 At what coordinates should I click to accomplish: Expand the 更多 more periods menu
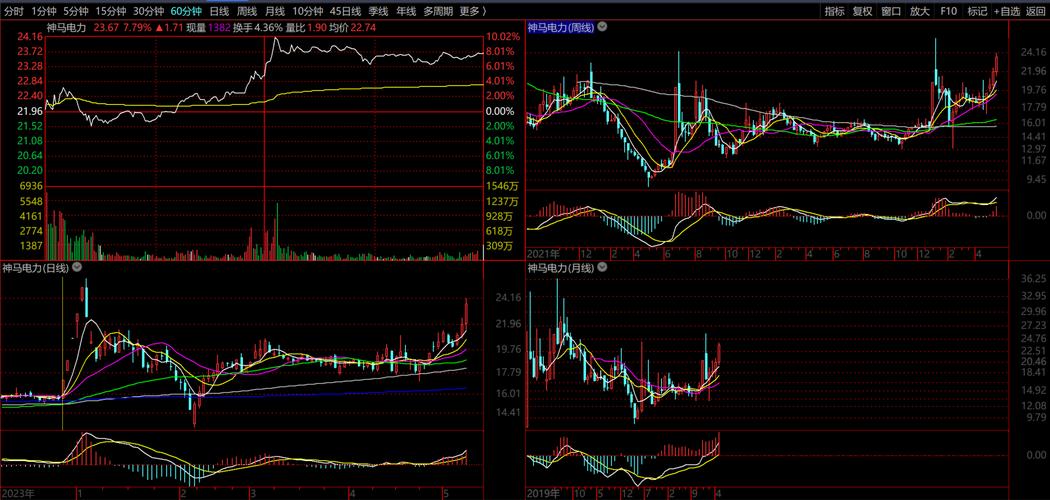[473, 11]
